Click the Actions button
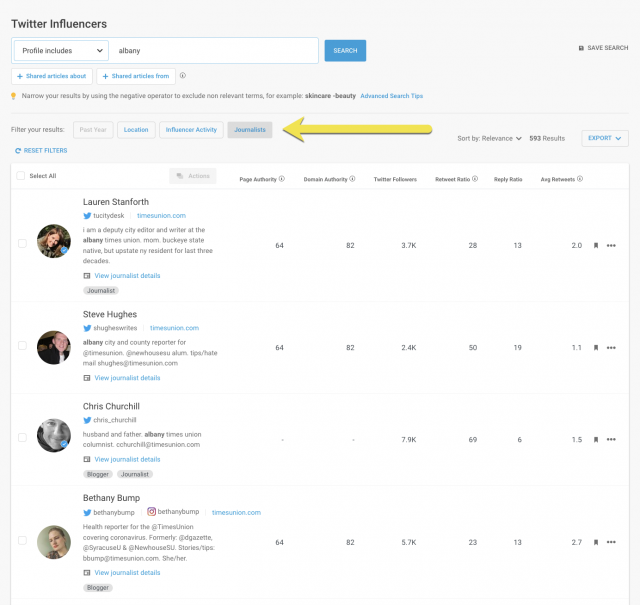The height and width of the screenshot is (605, 640). point(193,176)
